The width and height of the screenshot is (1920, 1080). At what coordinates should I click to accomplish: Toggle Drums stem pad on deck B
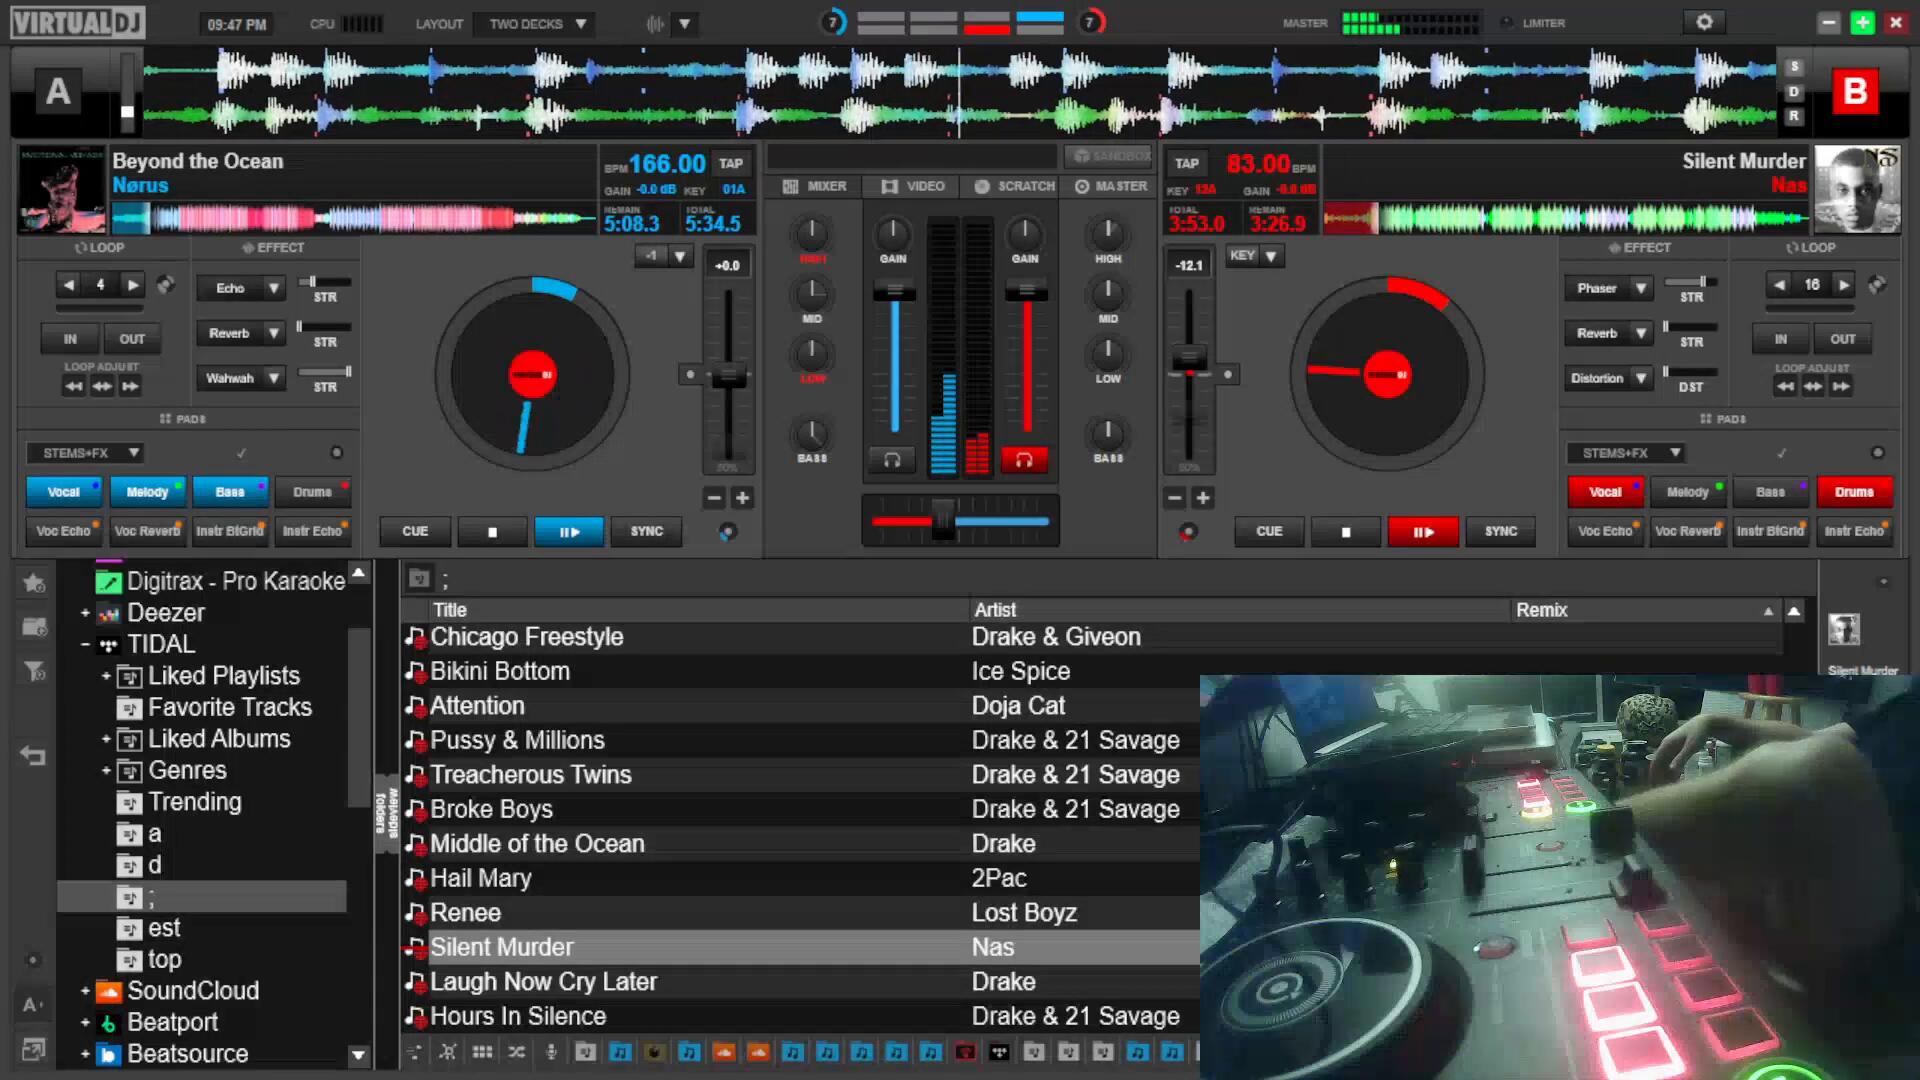click(1853, 492)
